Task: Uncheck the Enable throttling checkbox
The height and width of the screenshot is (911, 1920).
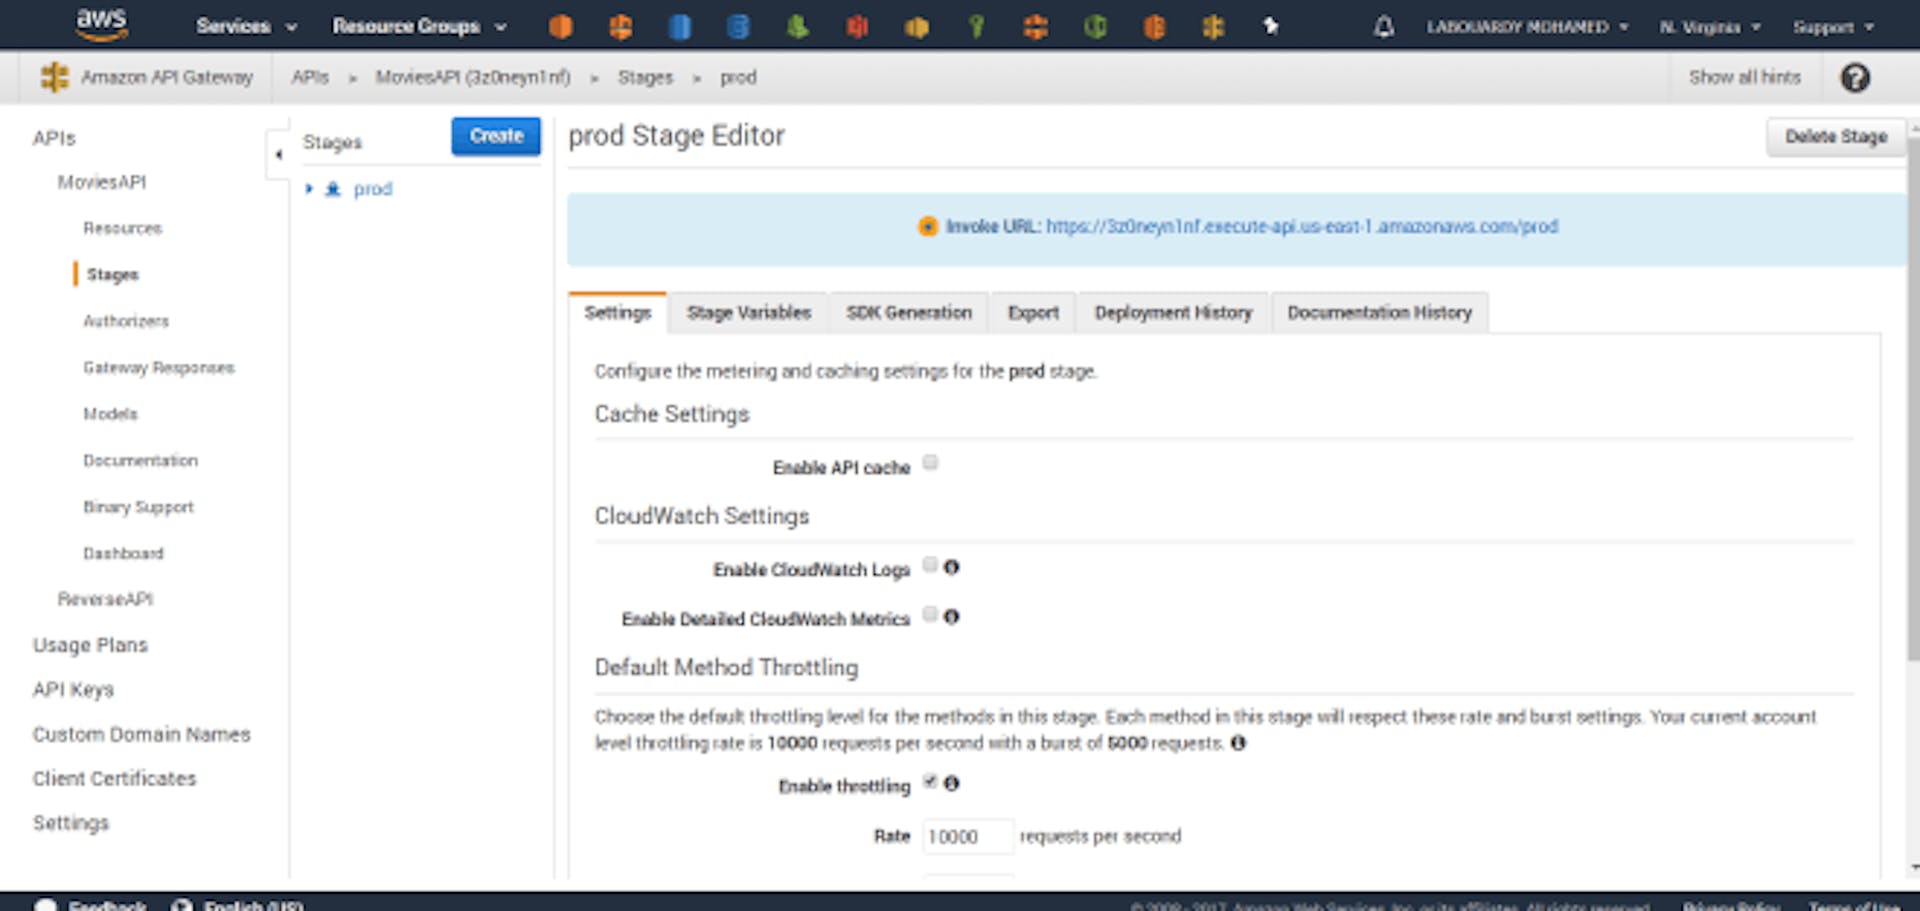Action: [x=930, y=781]
